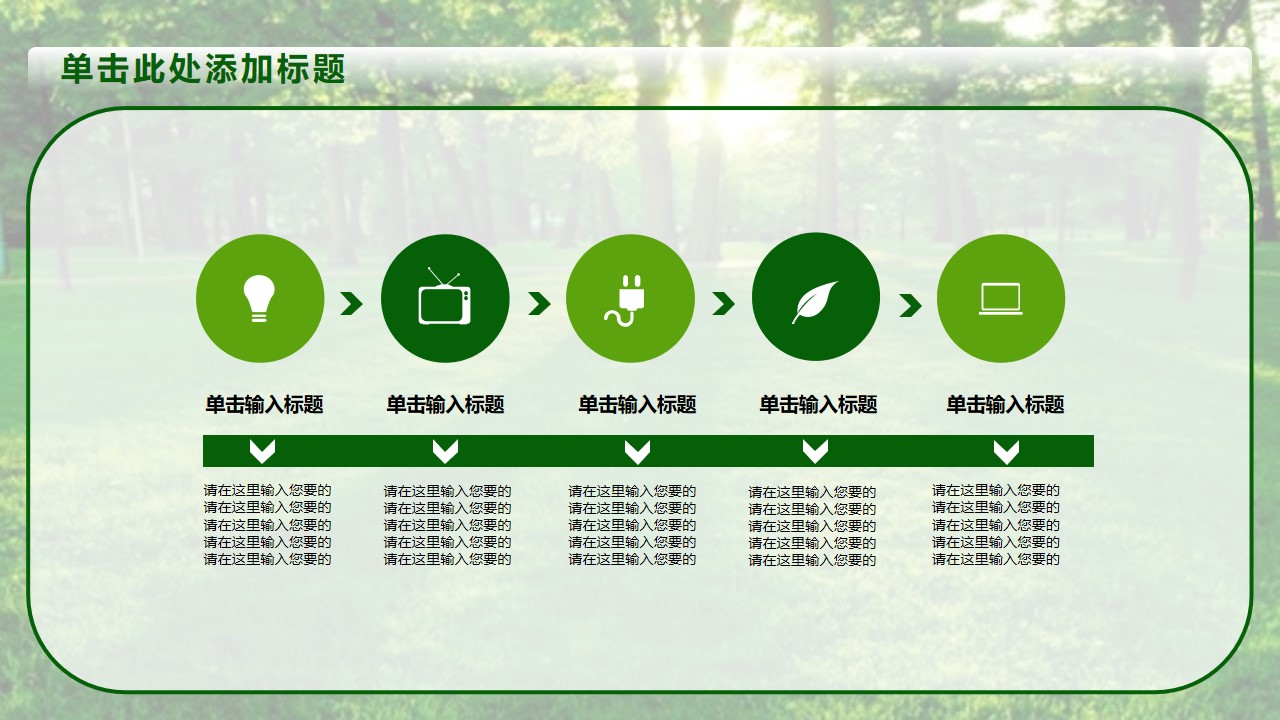Click down chevron under laptop heading
This screenshot has width=1280, height=720.
[x=1006, y=452]
